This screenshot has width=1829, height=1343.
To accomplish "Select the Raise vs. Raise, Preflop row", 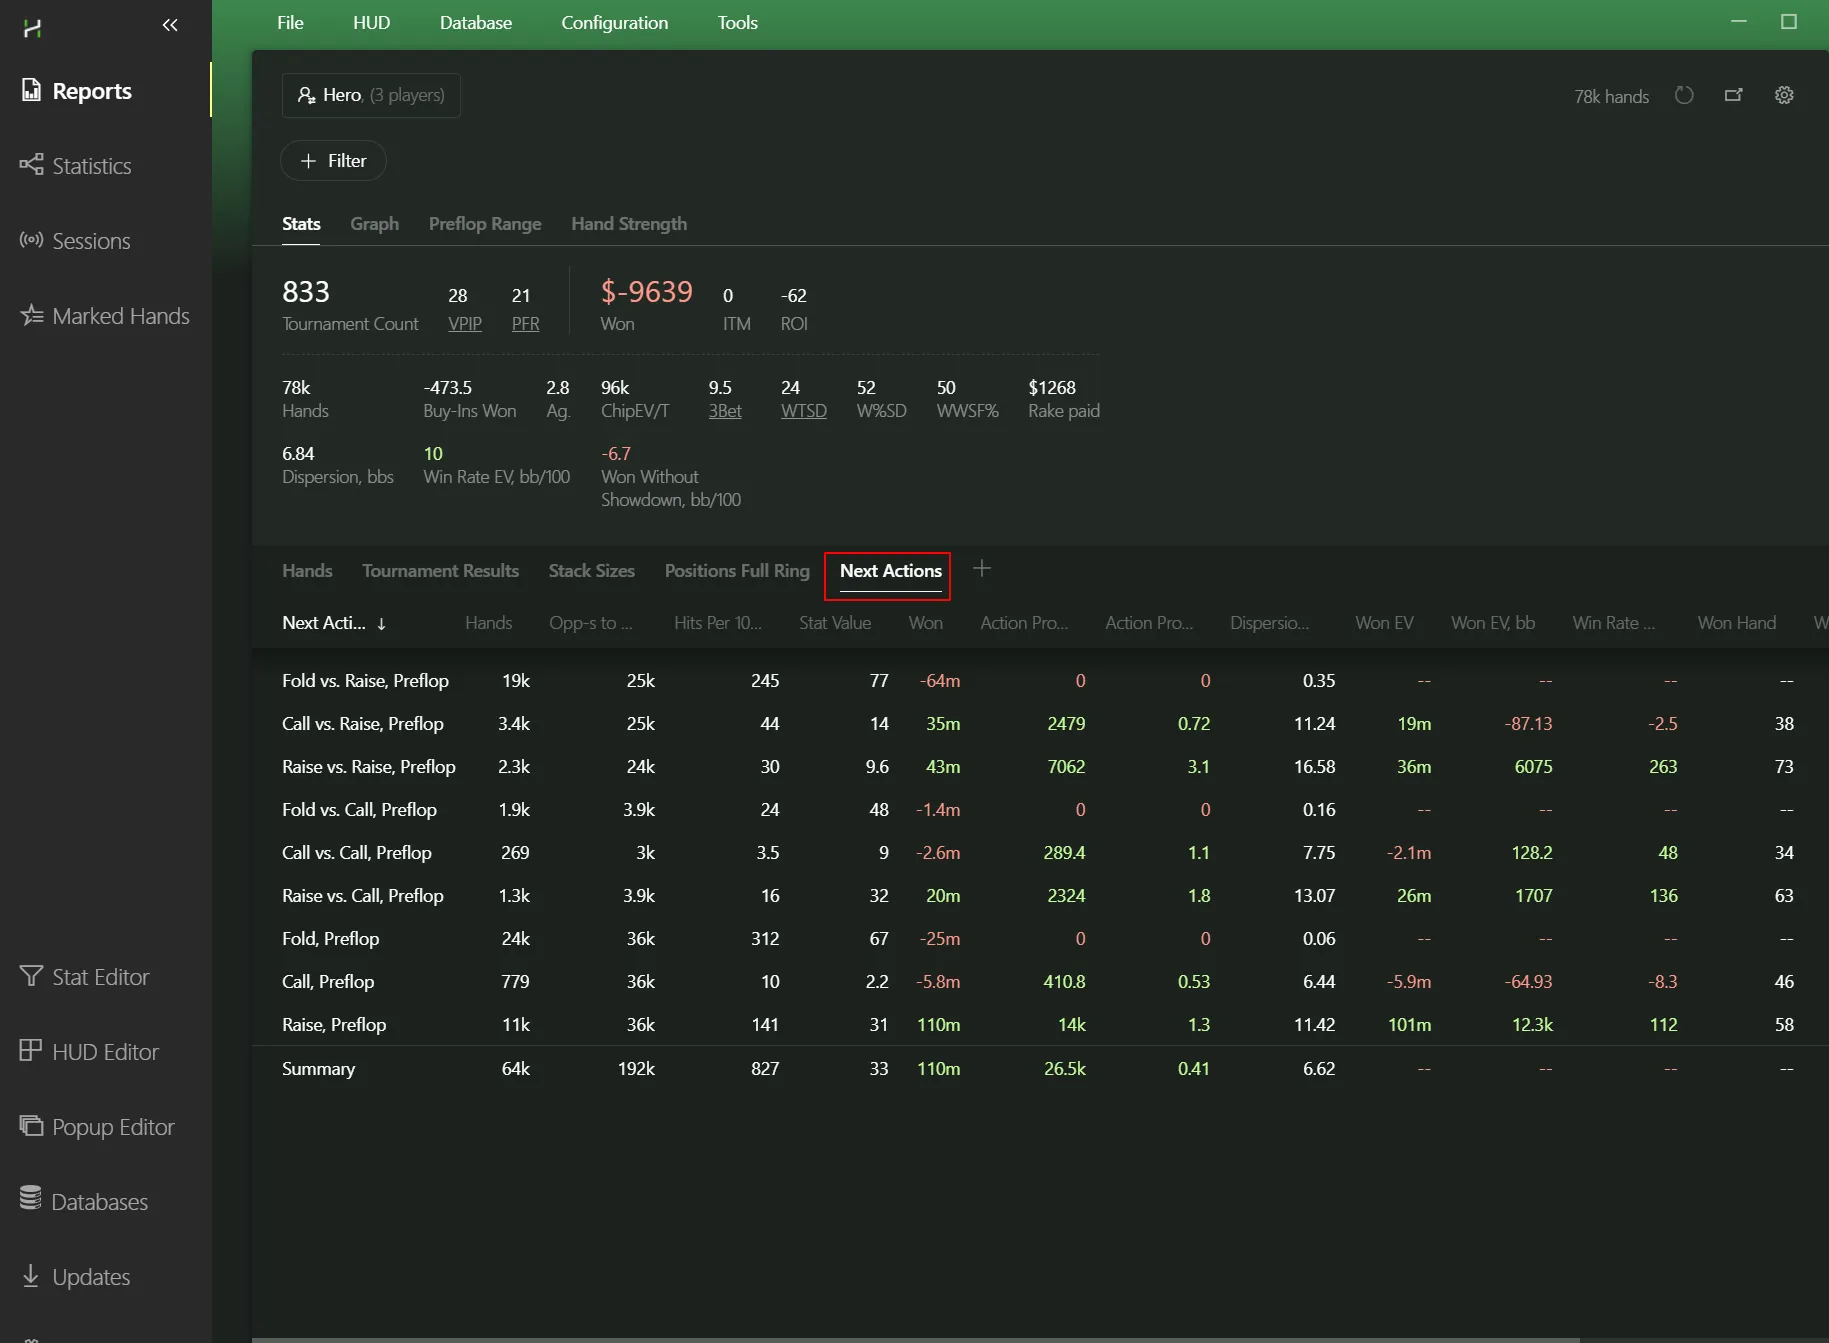I will pyautogui.click(x=368, y=767).
